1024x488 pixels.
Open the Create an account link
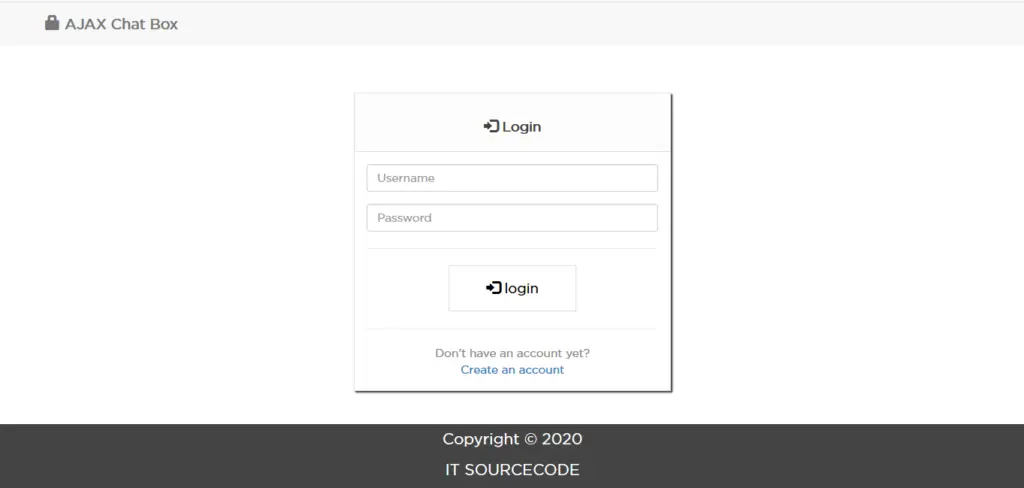click(x=512, y=370)
